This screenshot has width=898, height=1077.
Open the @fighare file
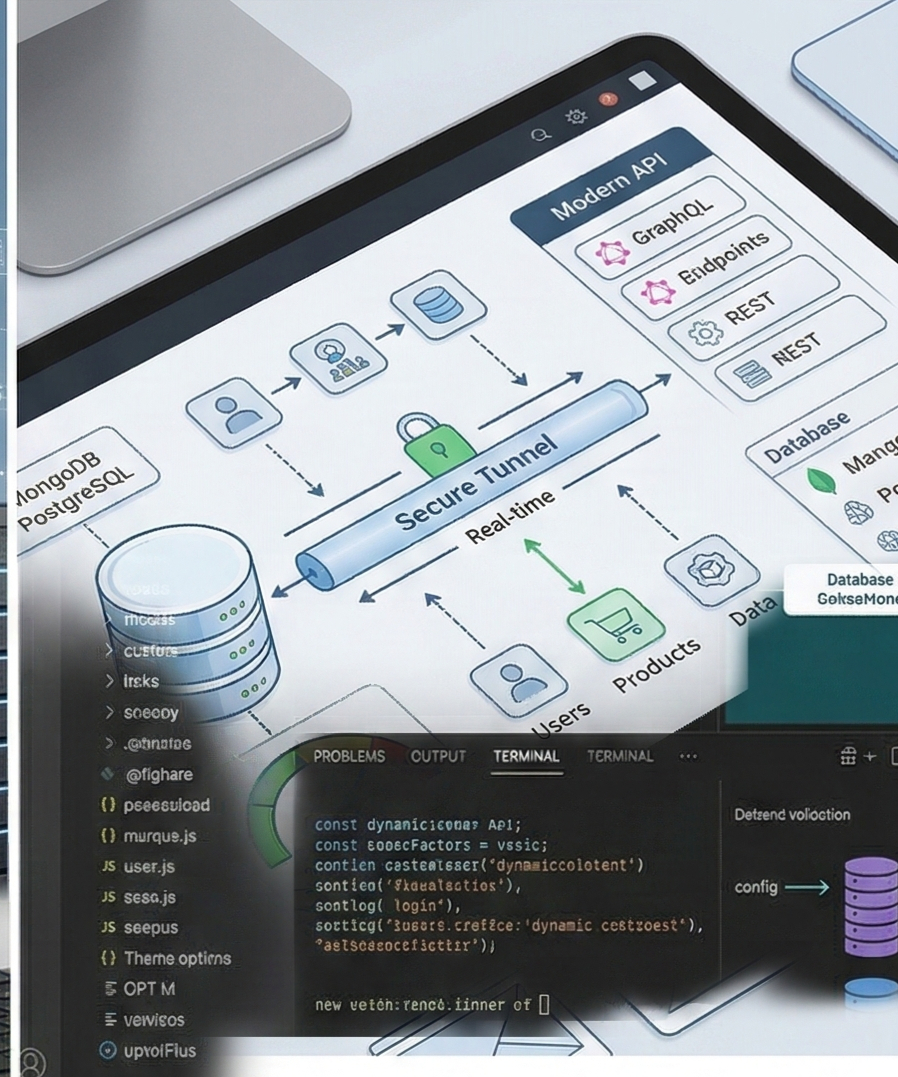point(158,774)
